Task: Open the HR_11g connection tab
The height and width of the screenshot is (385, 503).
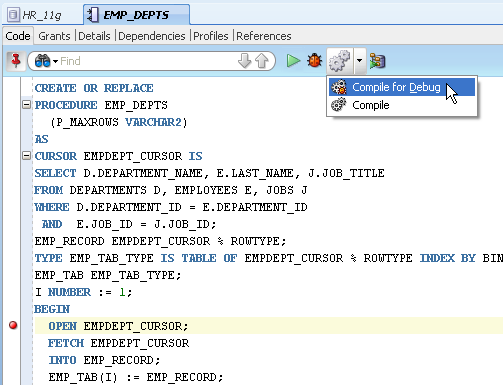Action: (x=42, y=15)
